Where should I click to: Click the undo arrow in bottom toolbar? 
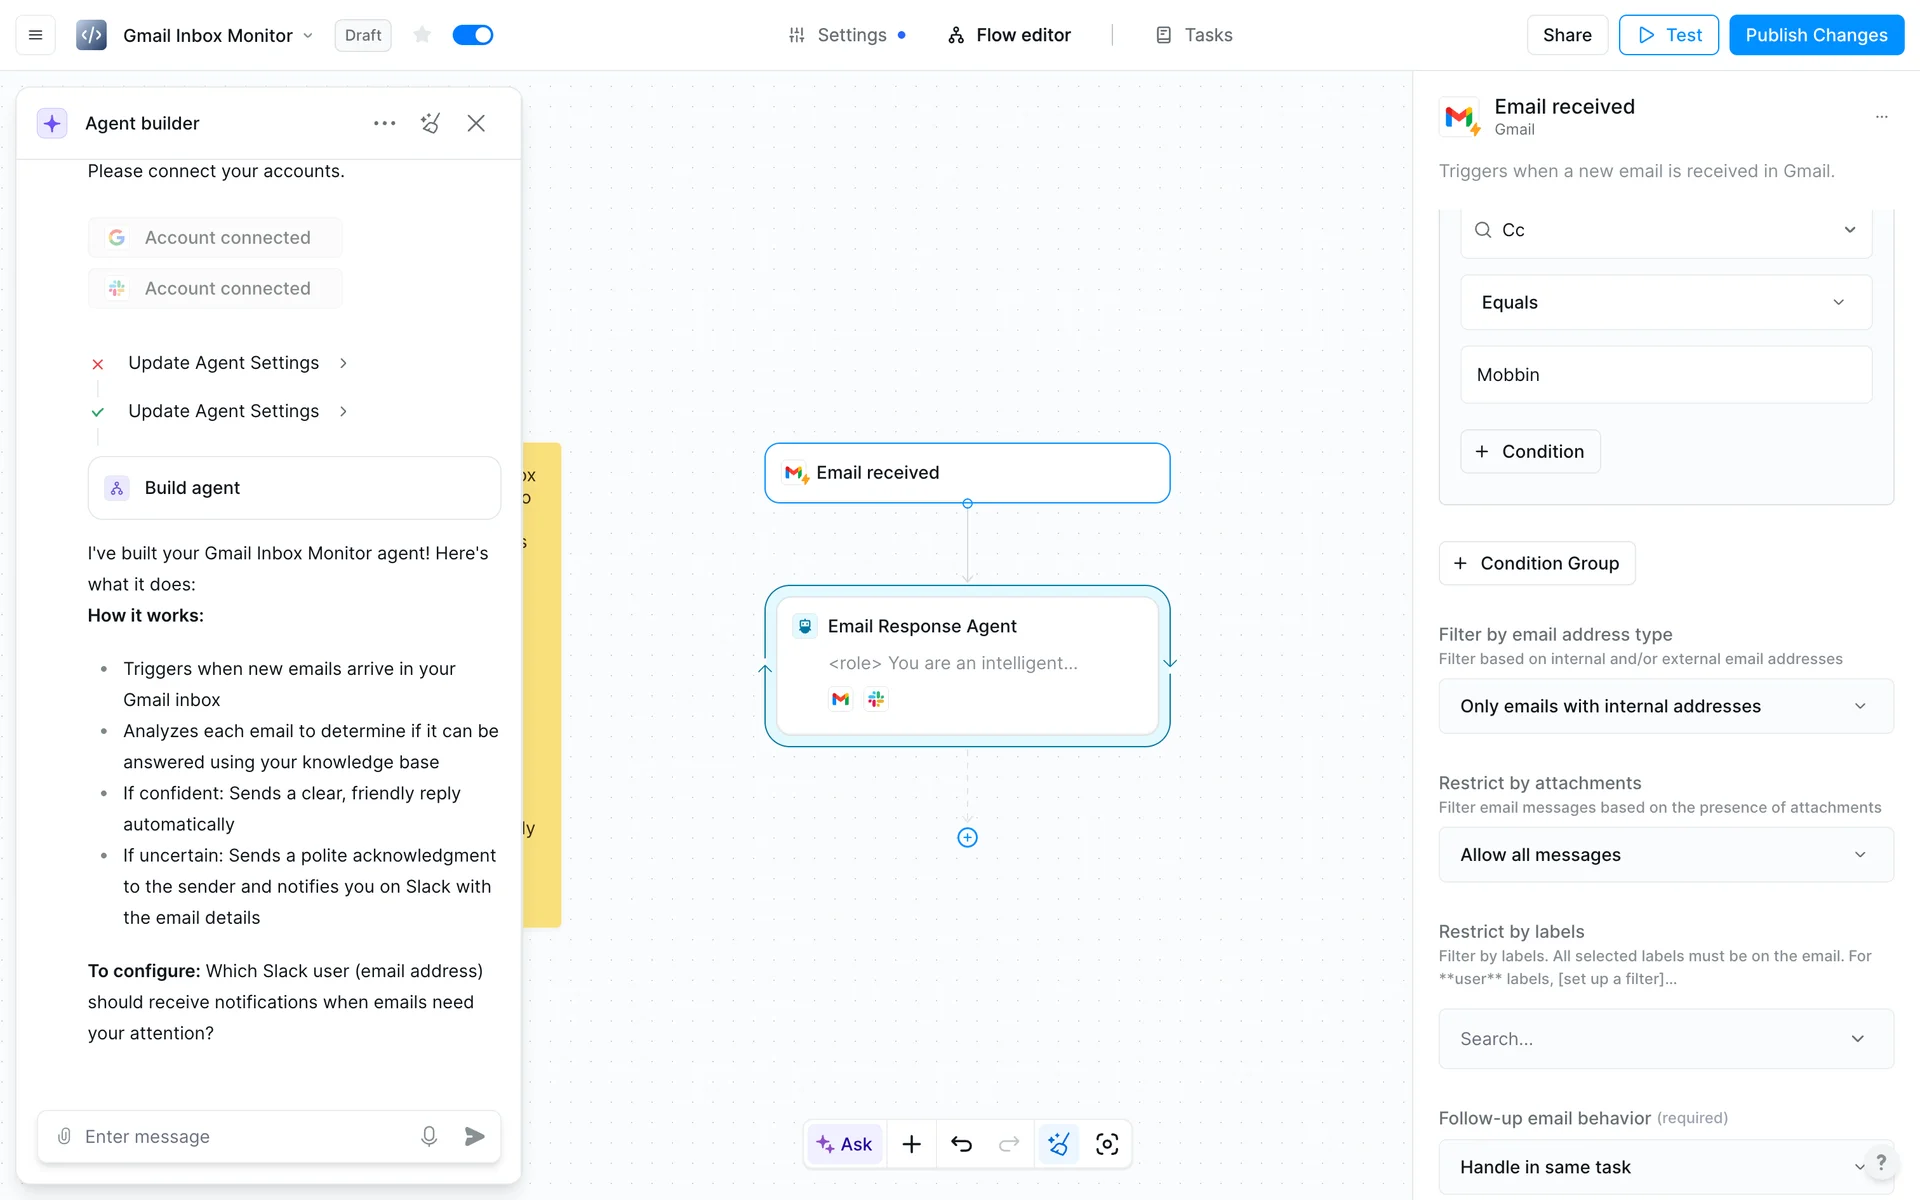point(961,1144)
